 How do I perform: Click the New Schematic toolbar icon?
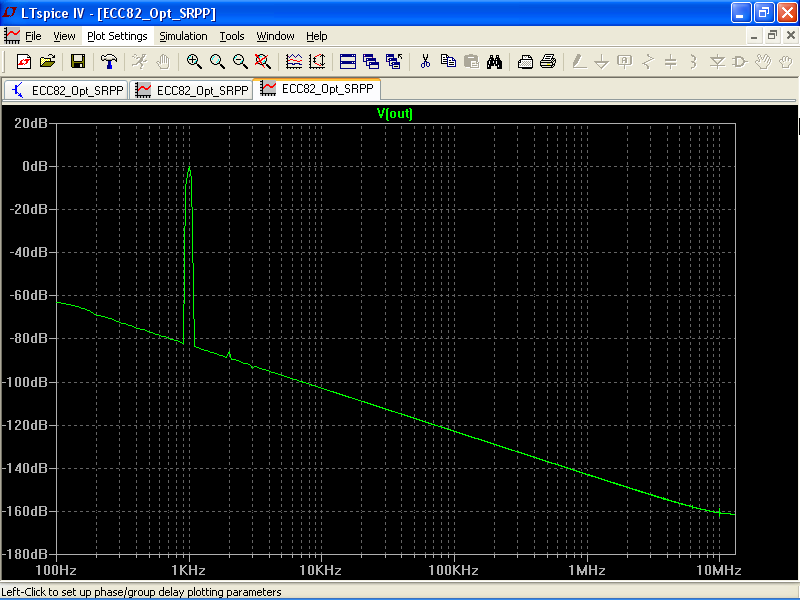tap(24, 62)
